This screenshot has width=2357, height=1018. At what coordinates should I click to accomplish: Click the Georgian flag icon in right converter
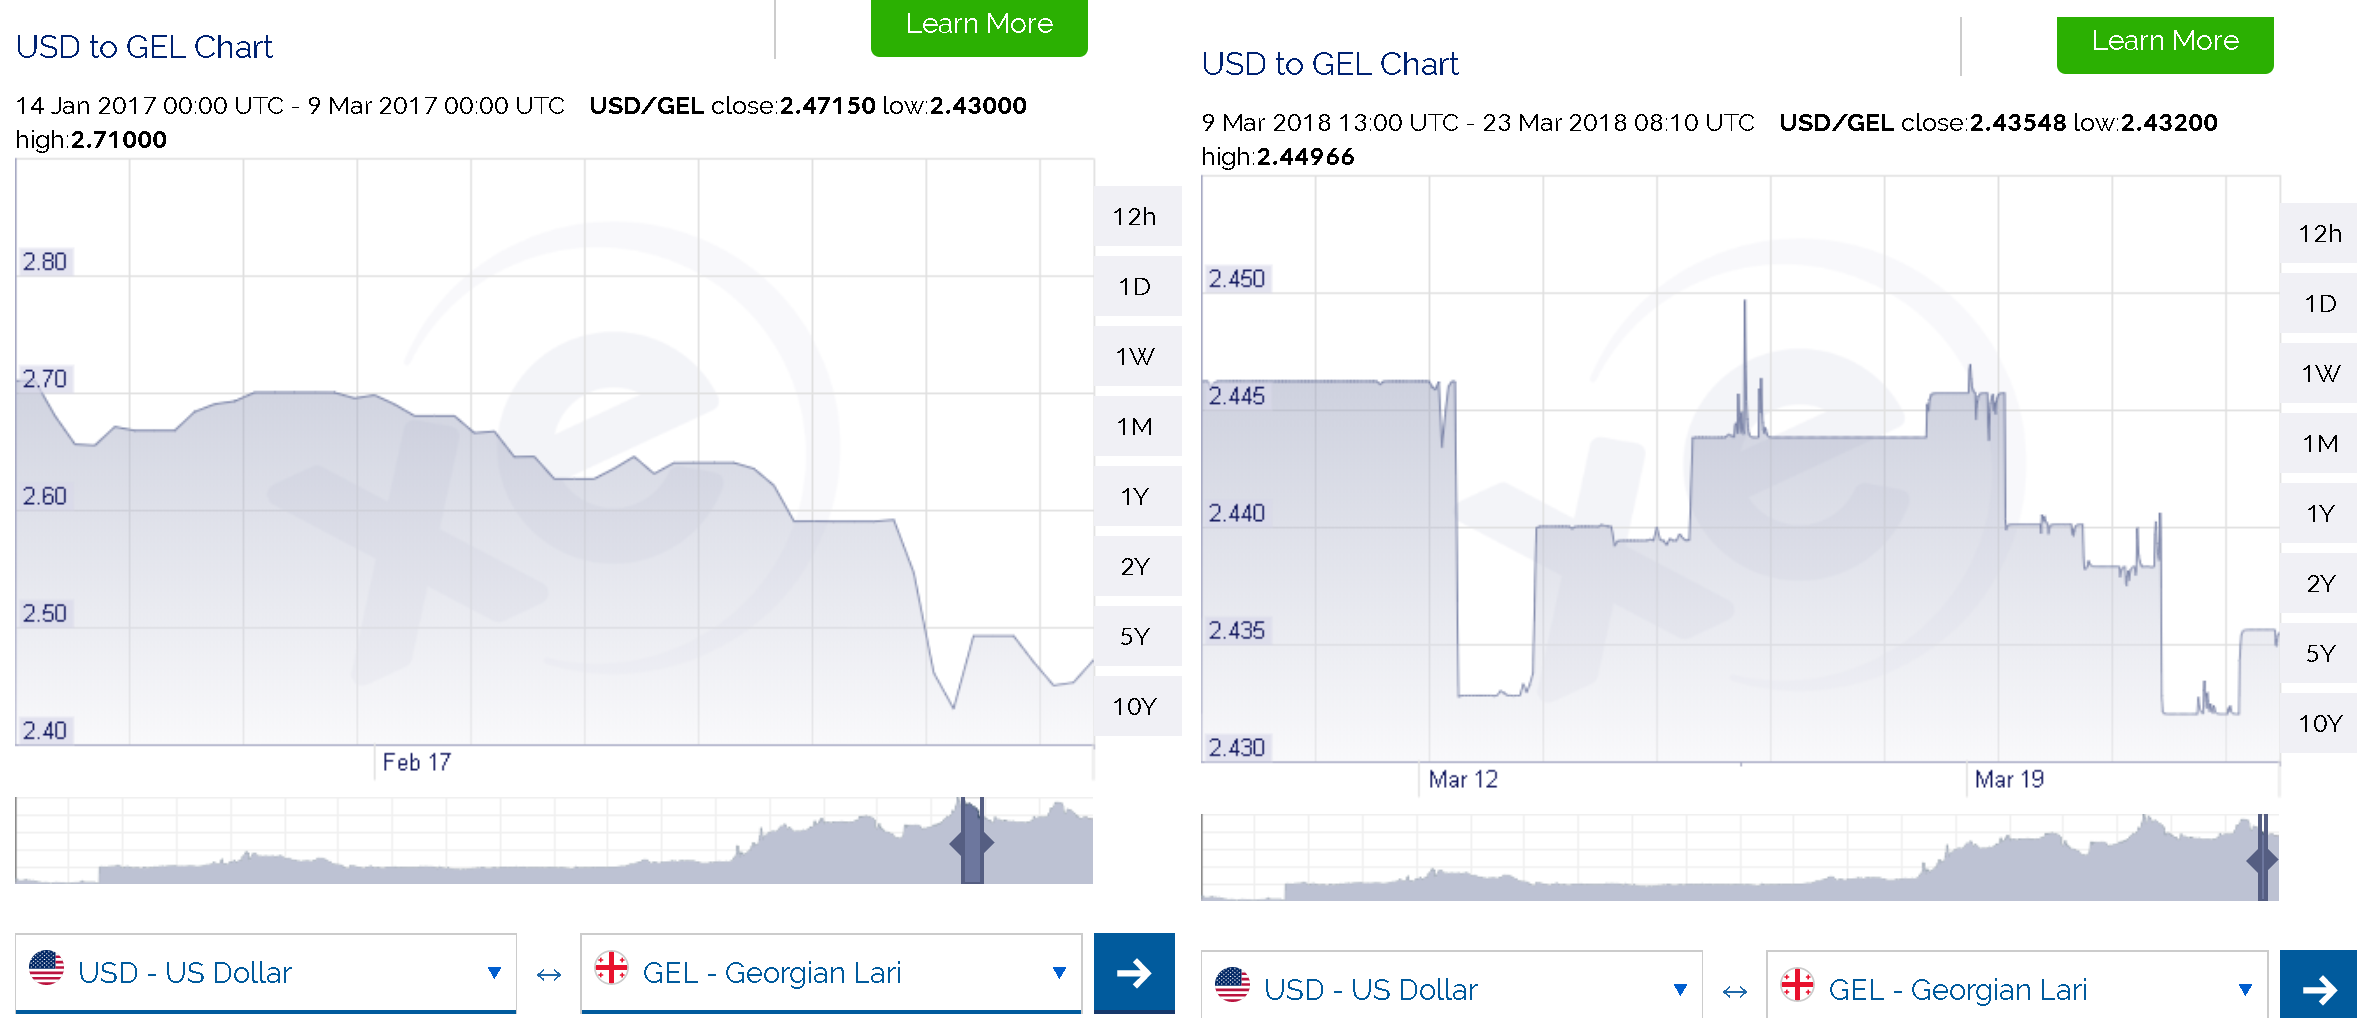click(x=1797, y=985)
